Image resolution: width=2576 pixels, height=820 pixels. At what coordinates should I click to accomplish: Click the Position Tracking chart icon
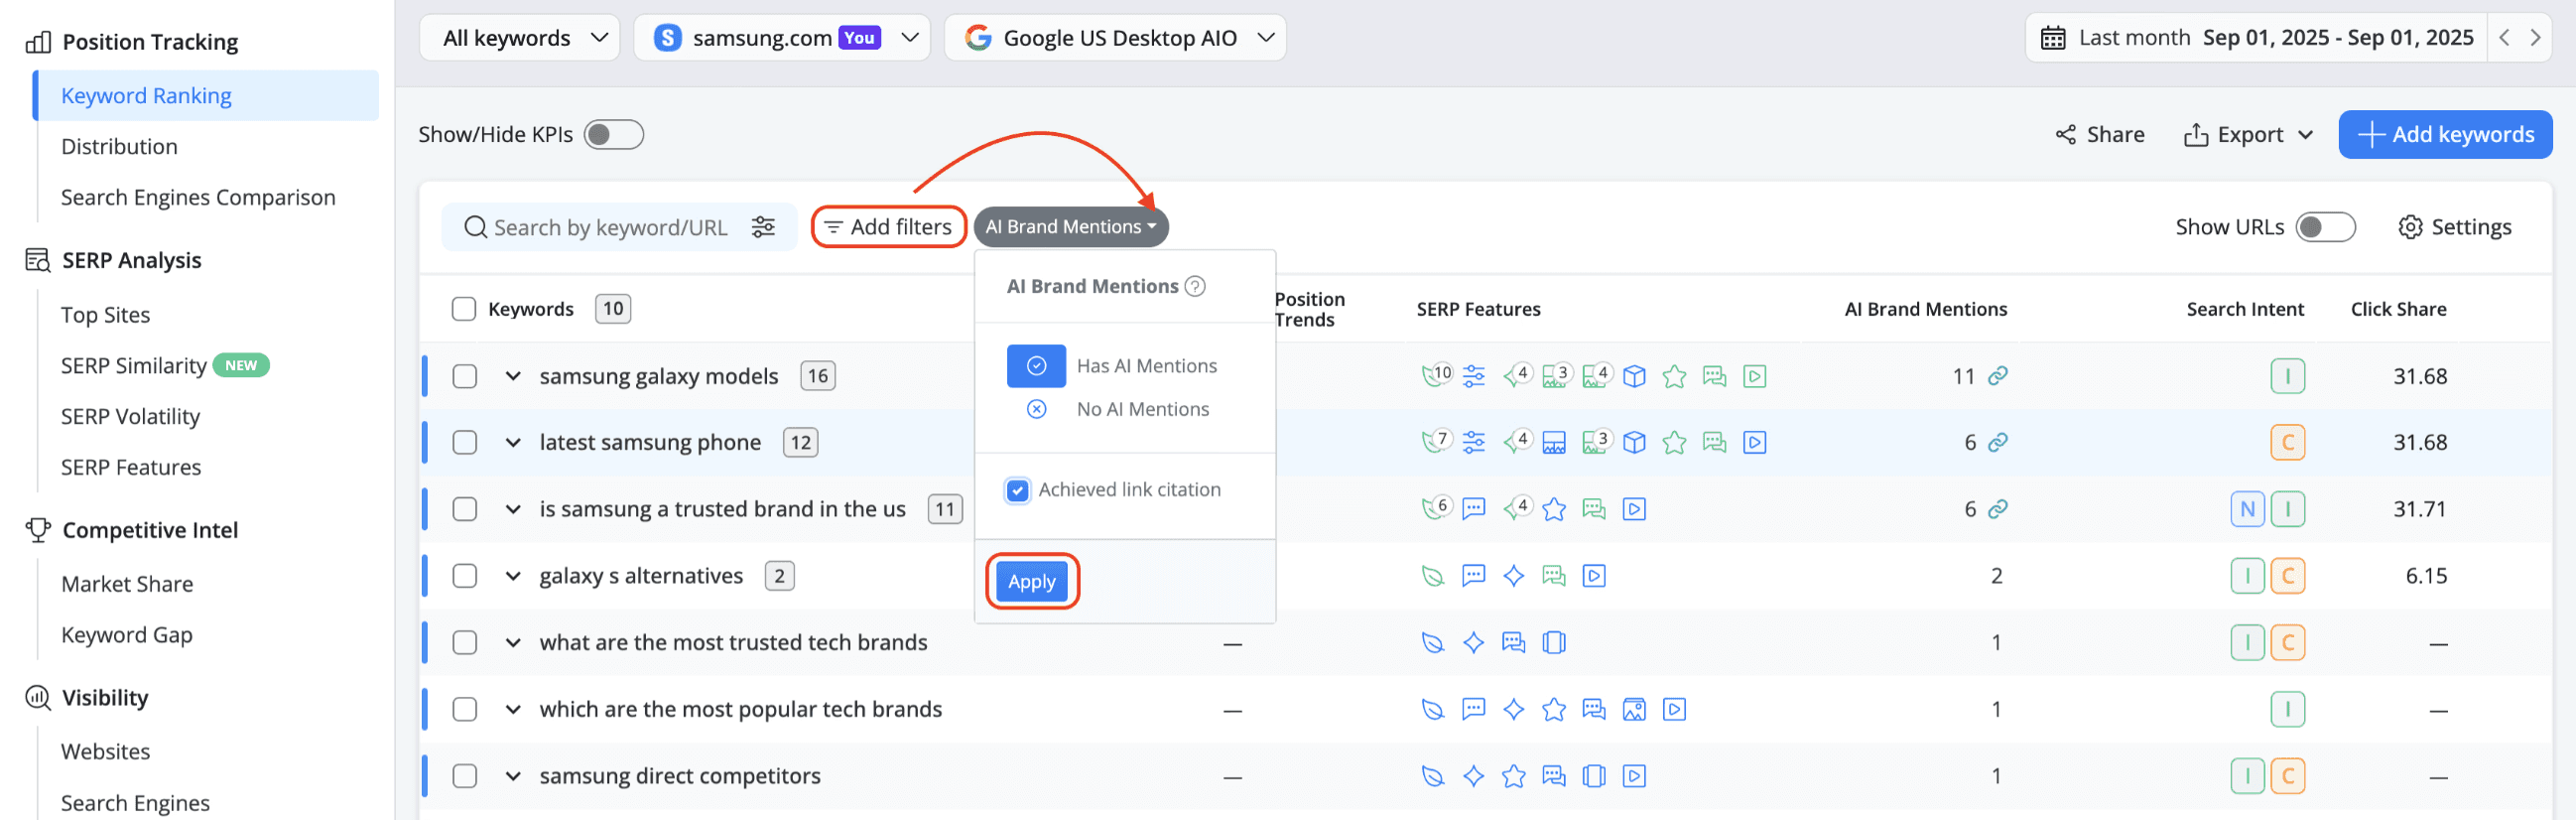point(38,42)
